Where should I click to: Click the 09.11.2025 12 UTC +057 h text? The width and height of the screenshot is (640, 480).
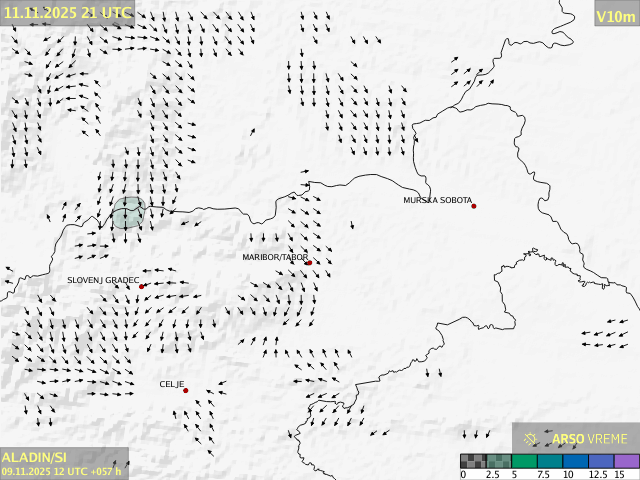click(x=61, y=471)
